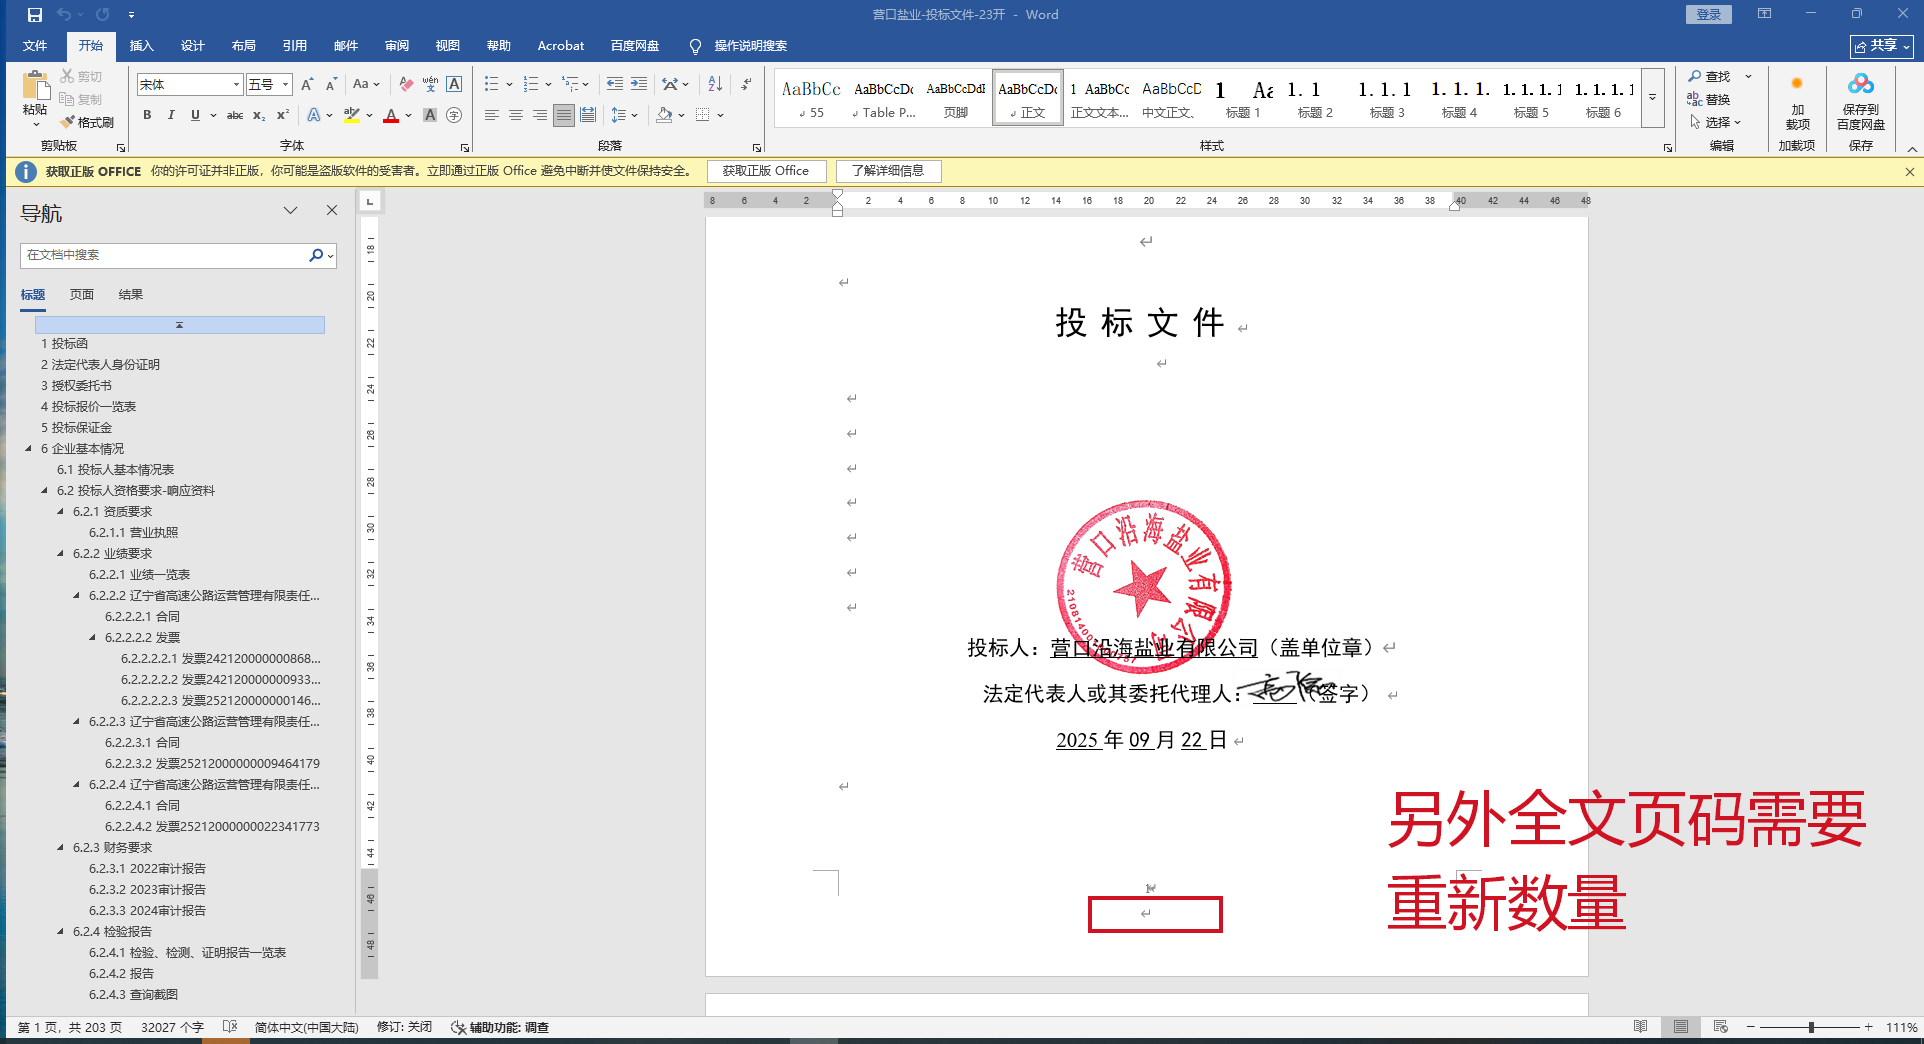This screenshot has width=1924, height=1044.
Task: Close the yellow Office license notification bar
Action: click(x=1909, y=172)
